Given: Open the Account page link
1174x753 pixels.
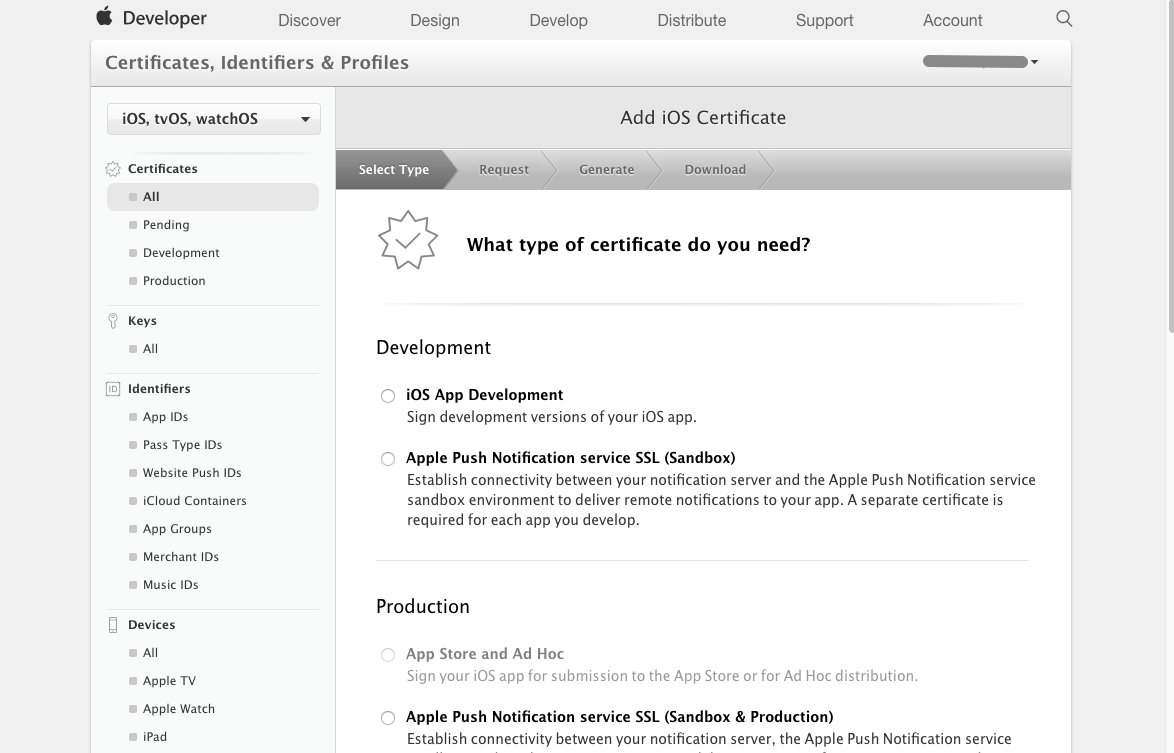Looking at the screenshot, I should [952, 20].
